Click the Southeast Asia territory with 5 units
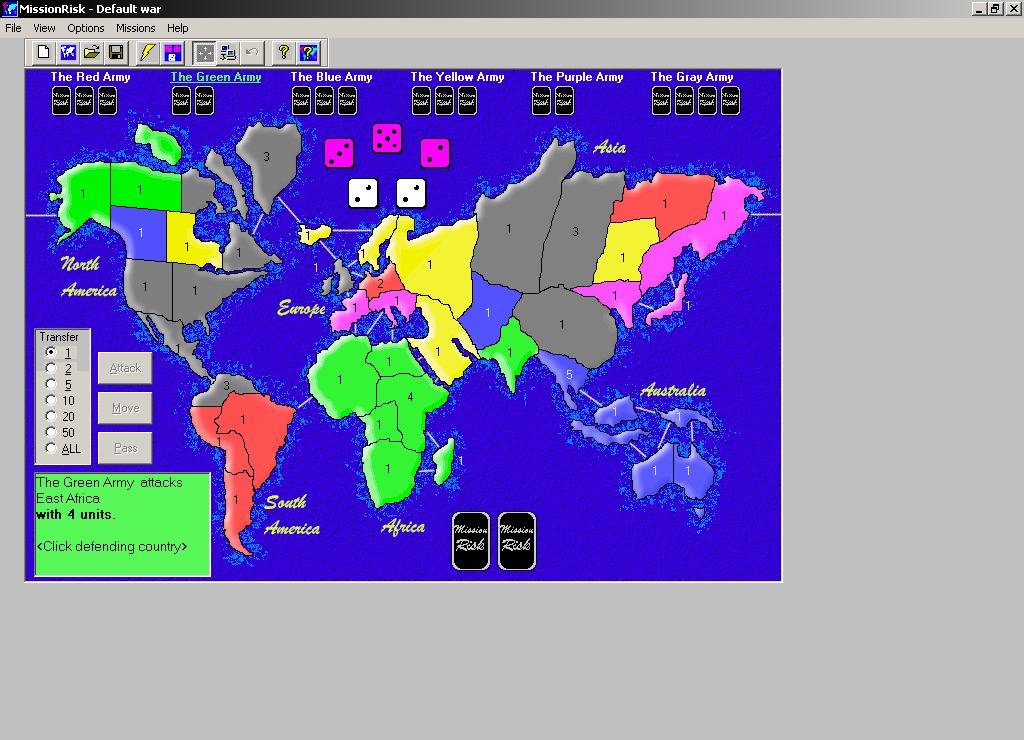 point(568,376)
